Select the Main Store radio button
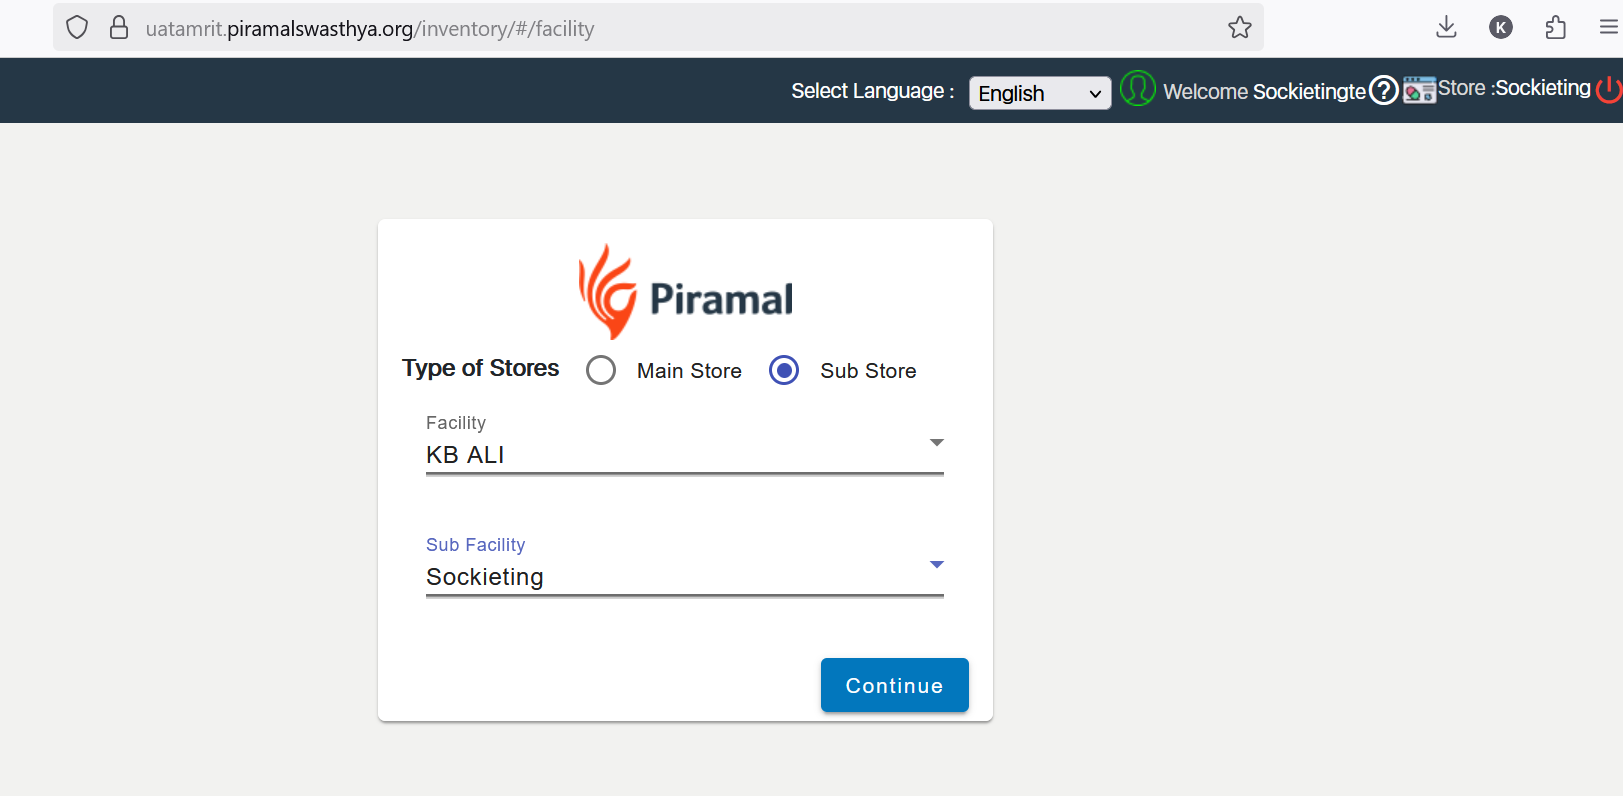The width and height of the screenshot is (1623, 796). point(601,370)
